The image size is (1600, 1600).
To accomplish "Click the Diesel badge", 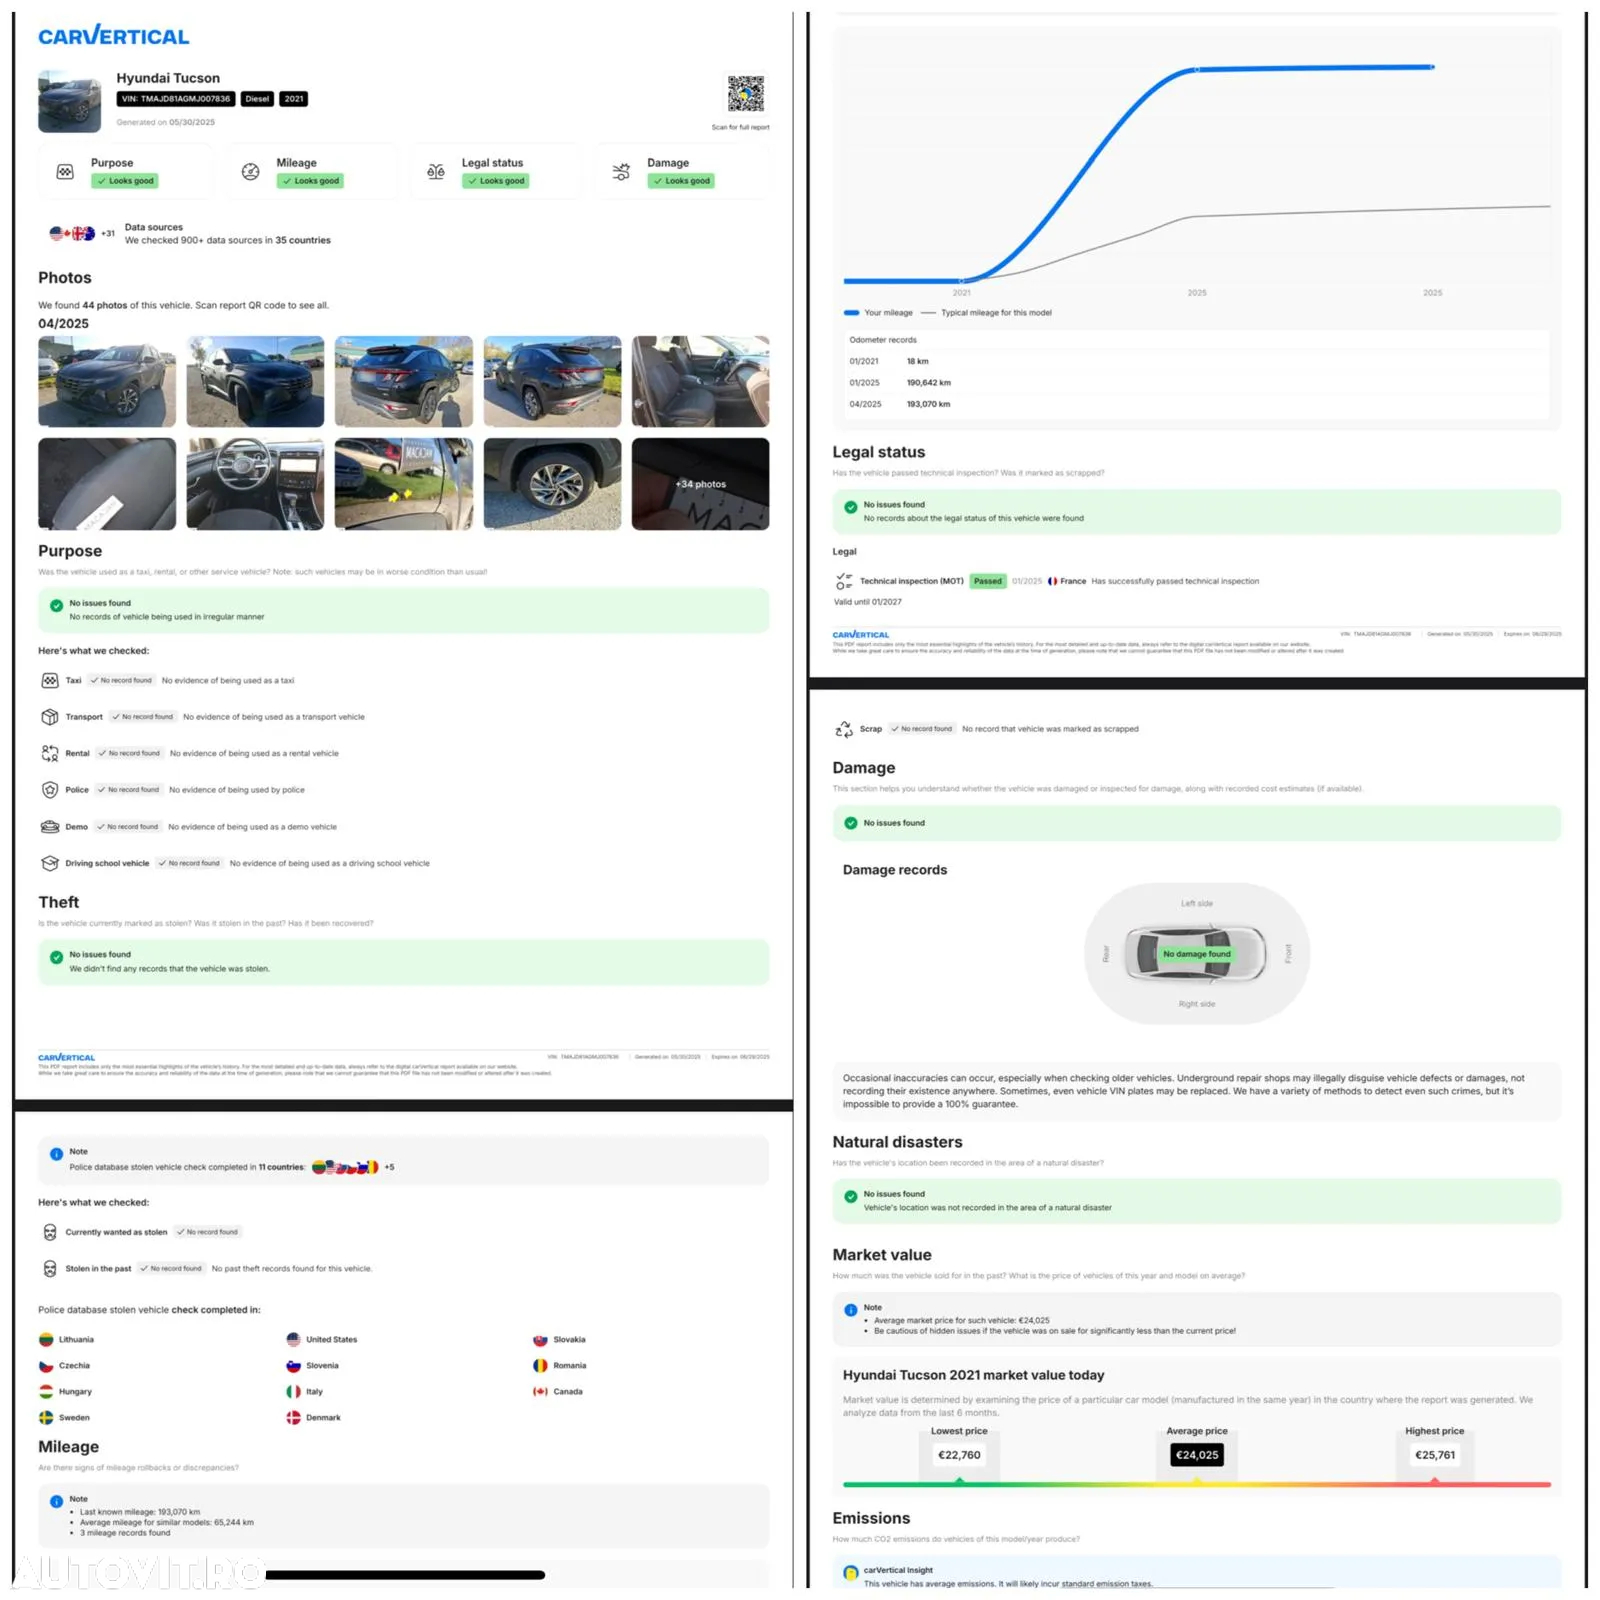I will [x=257, y=99].
